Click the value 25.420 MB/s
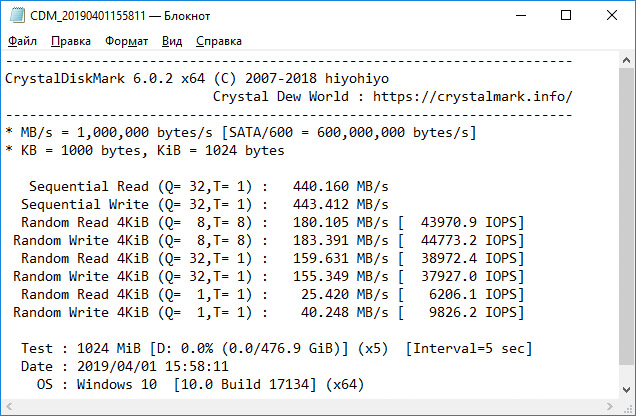The height and width of the screenshot is (416, 636). point(345,294)
